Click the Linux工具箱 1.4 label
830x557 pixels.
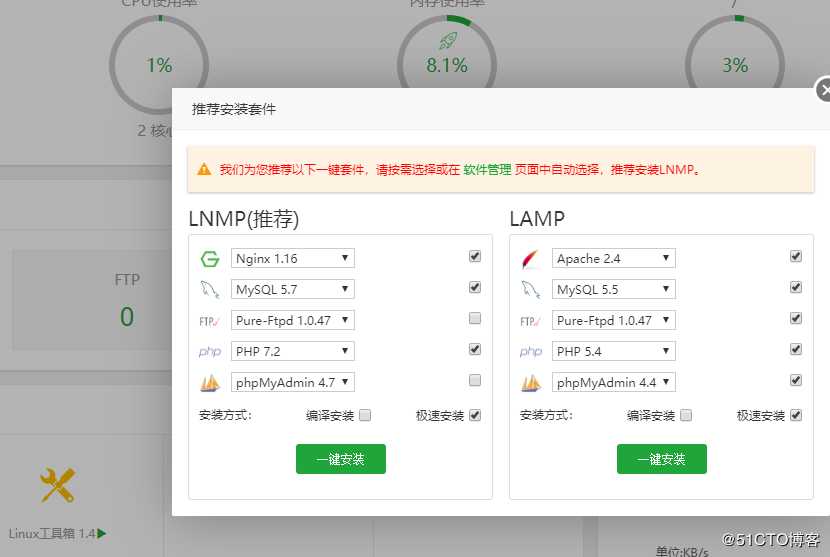(x=52, y=534)
